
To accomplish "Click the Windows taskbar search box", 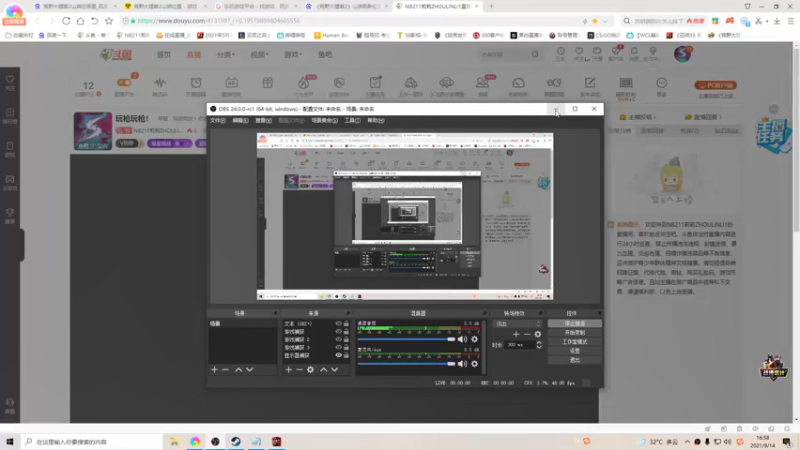I will (92, 442).
